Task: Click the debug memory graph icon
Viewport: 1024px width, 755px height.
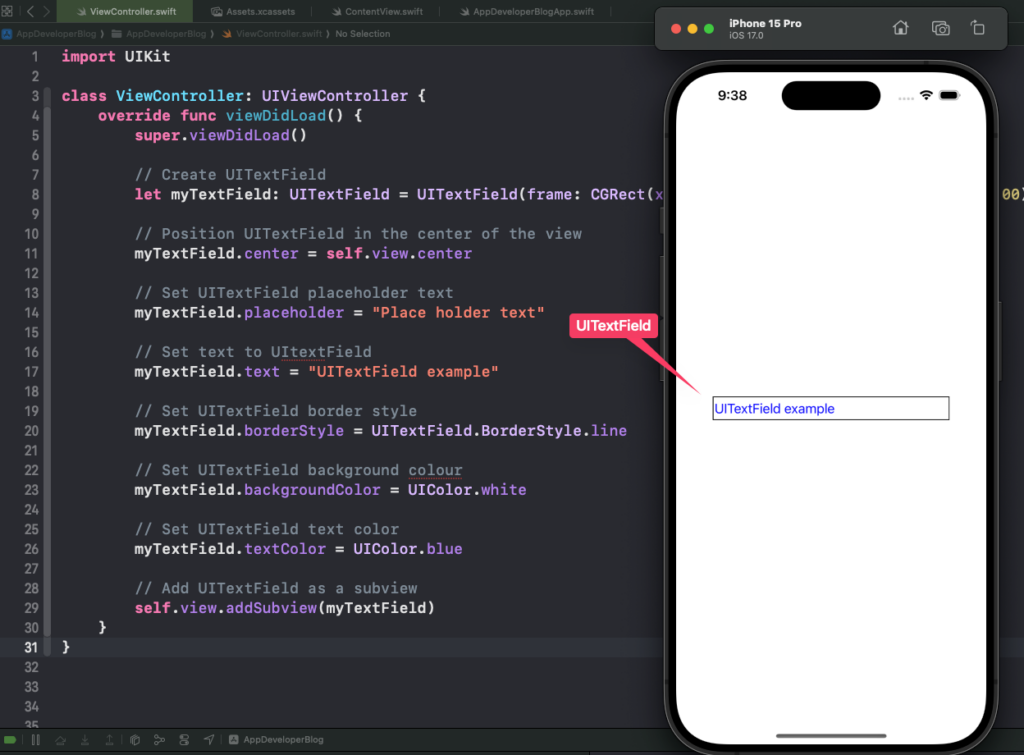Action: 158,741
